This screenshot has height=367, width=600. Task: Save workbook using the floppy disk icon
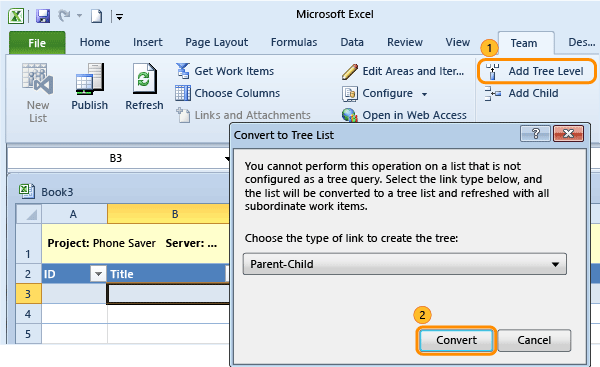click(x=43, y=16)
